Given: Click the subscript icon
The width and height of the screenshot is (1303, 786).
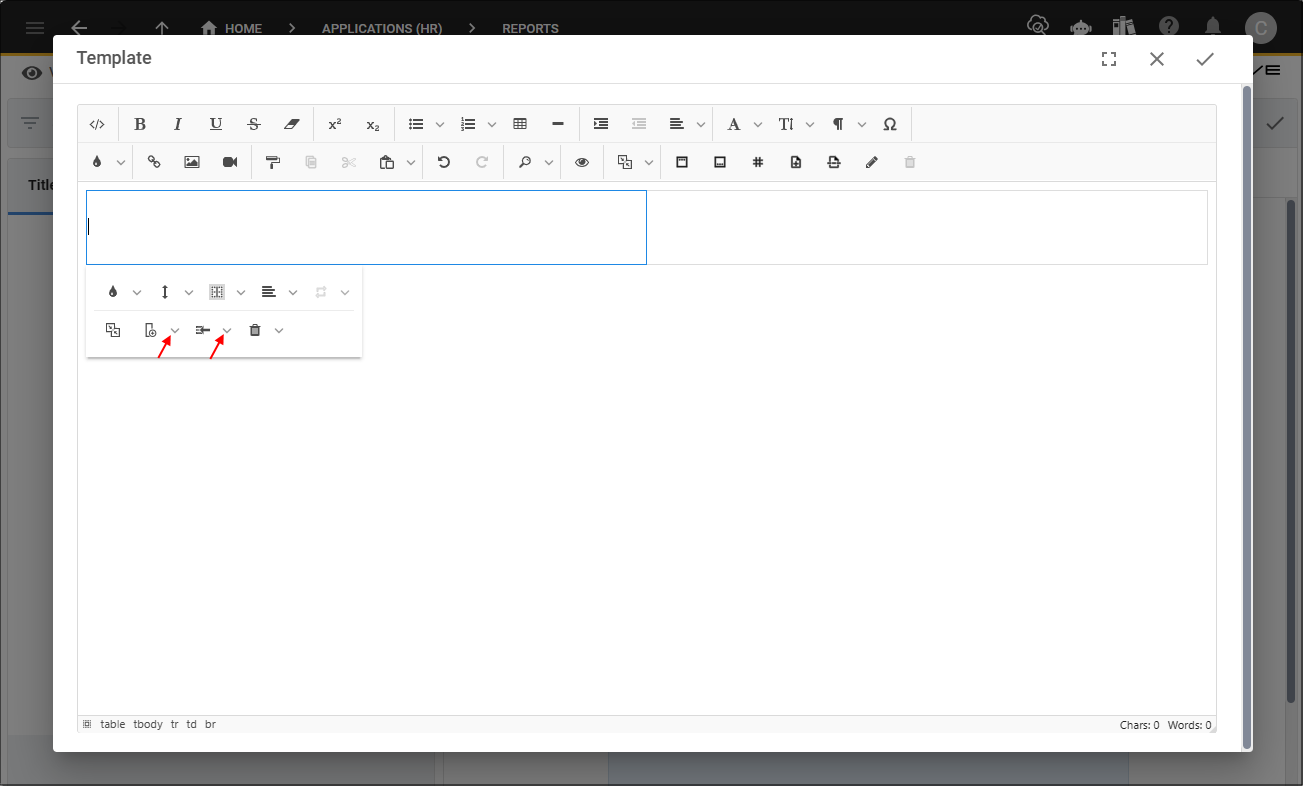Looking at the screenshot, I should [x=372, y=124].
